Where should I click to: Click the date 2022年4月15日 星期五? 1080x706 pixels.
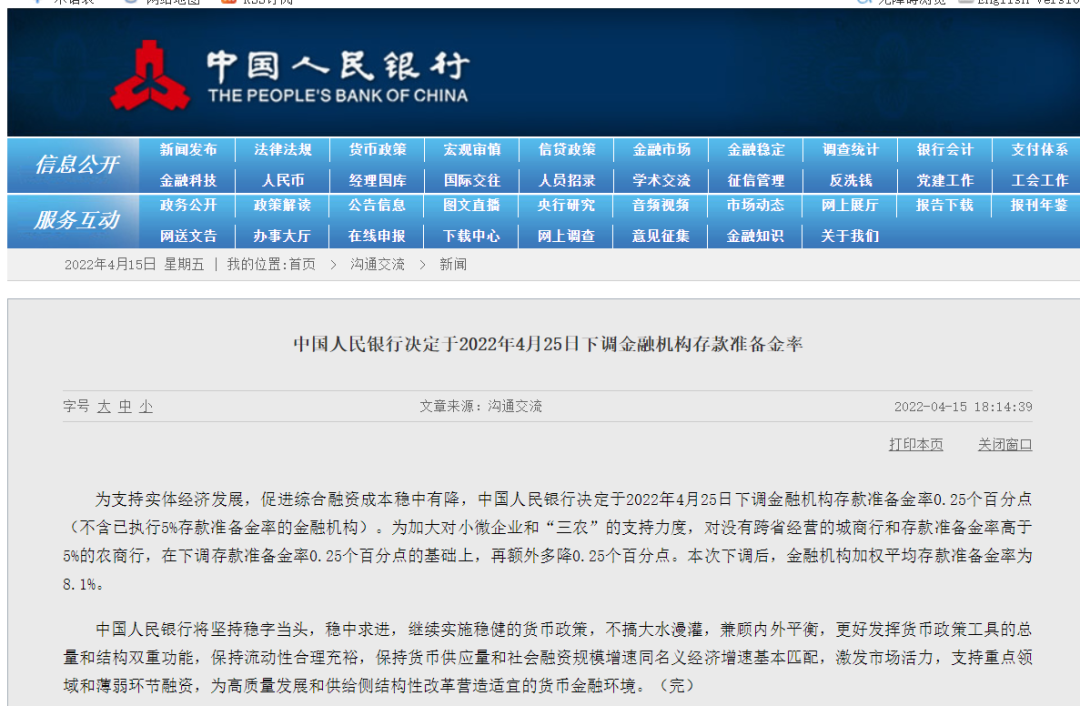tap(134, 264)
